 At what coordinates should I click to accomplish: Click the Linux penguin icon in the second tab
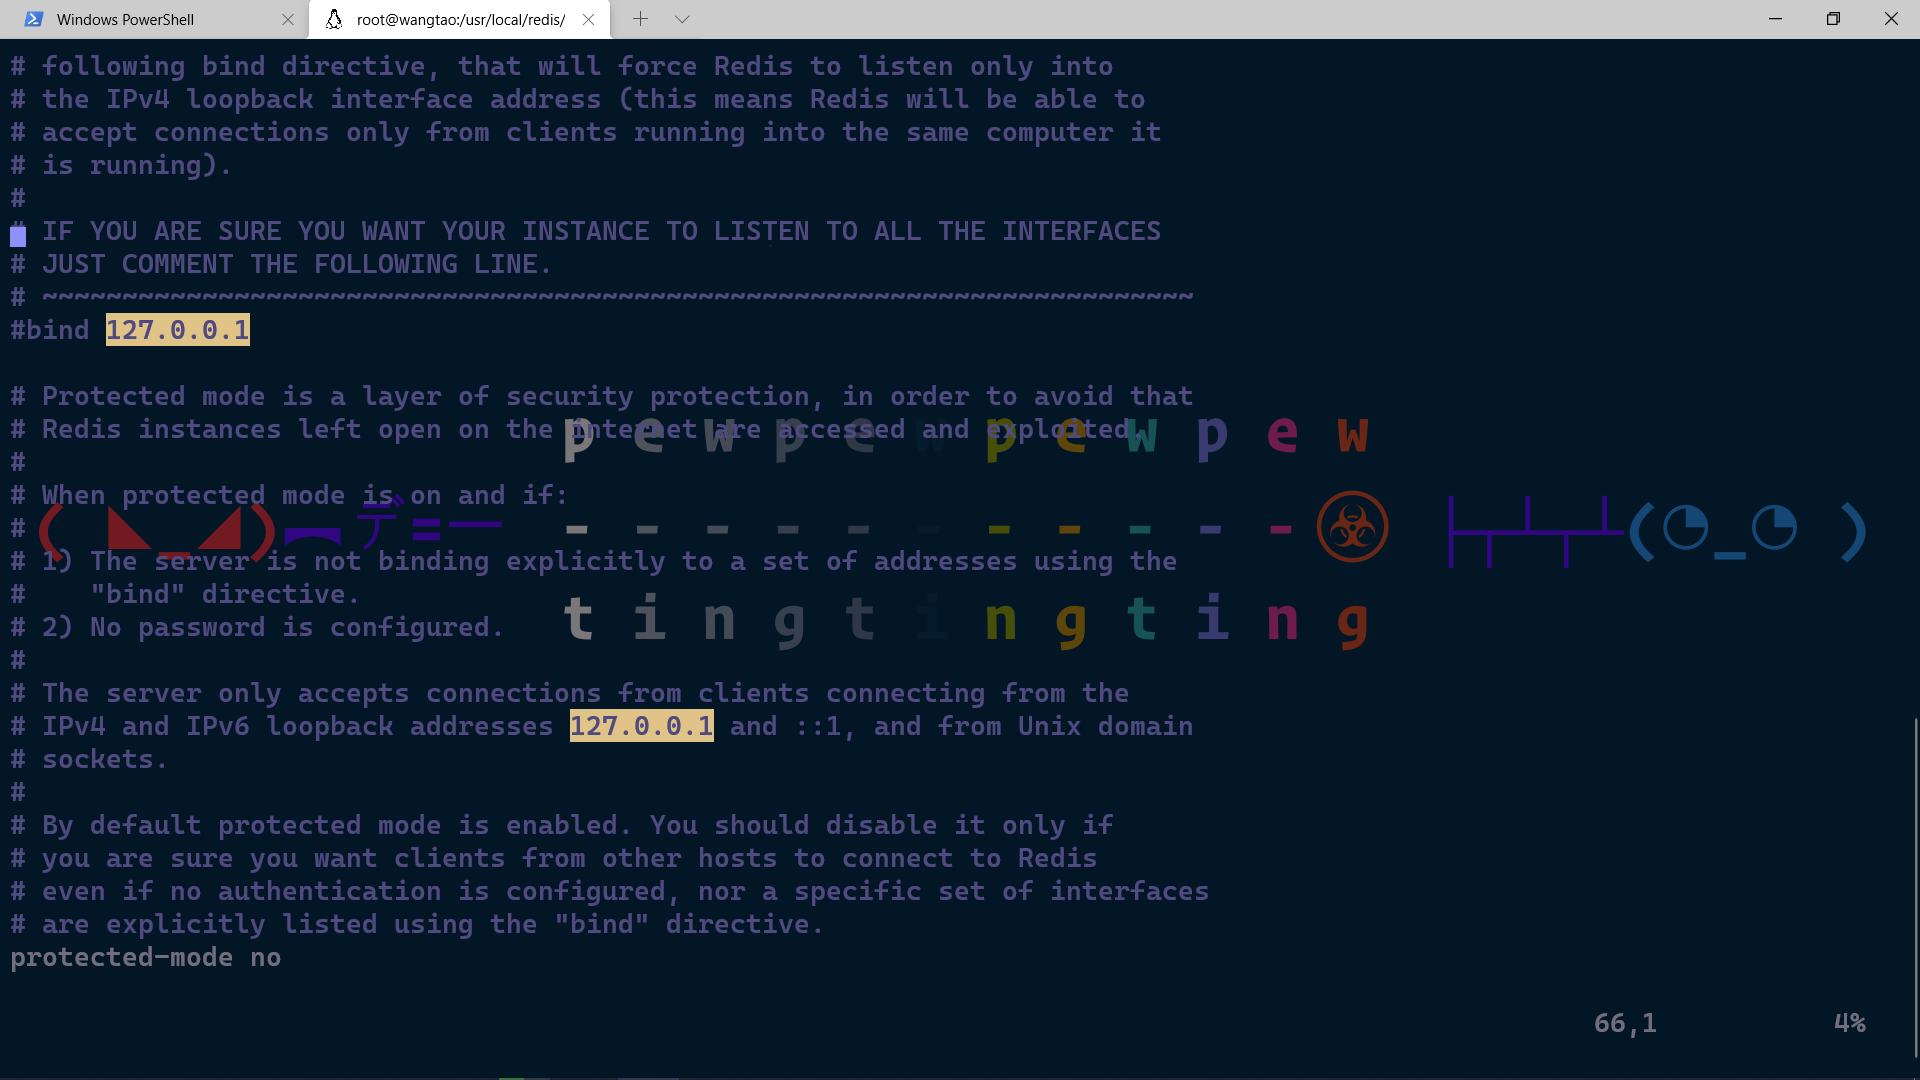[x=335, y=19]
